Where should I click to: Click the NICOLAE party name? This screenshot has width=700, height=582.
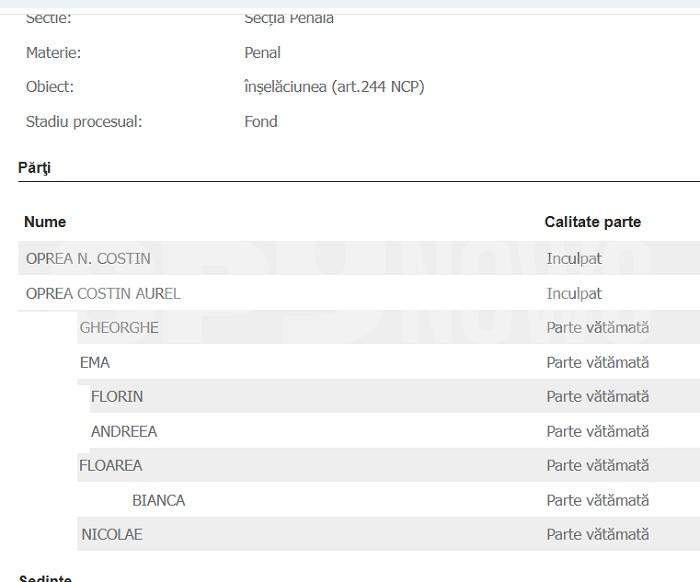click(112, 535)
